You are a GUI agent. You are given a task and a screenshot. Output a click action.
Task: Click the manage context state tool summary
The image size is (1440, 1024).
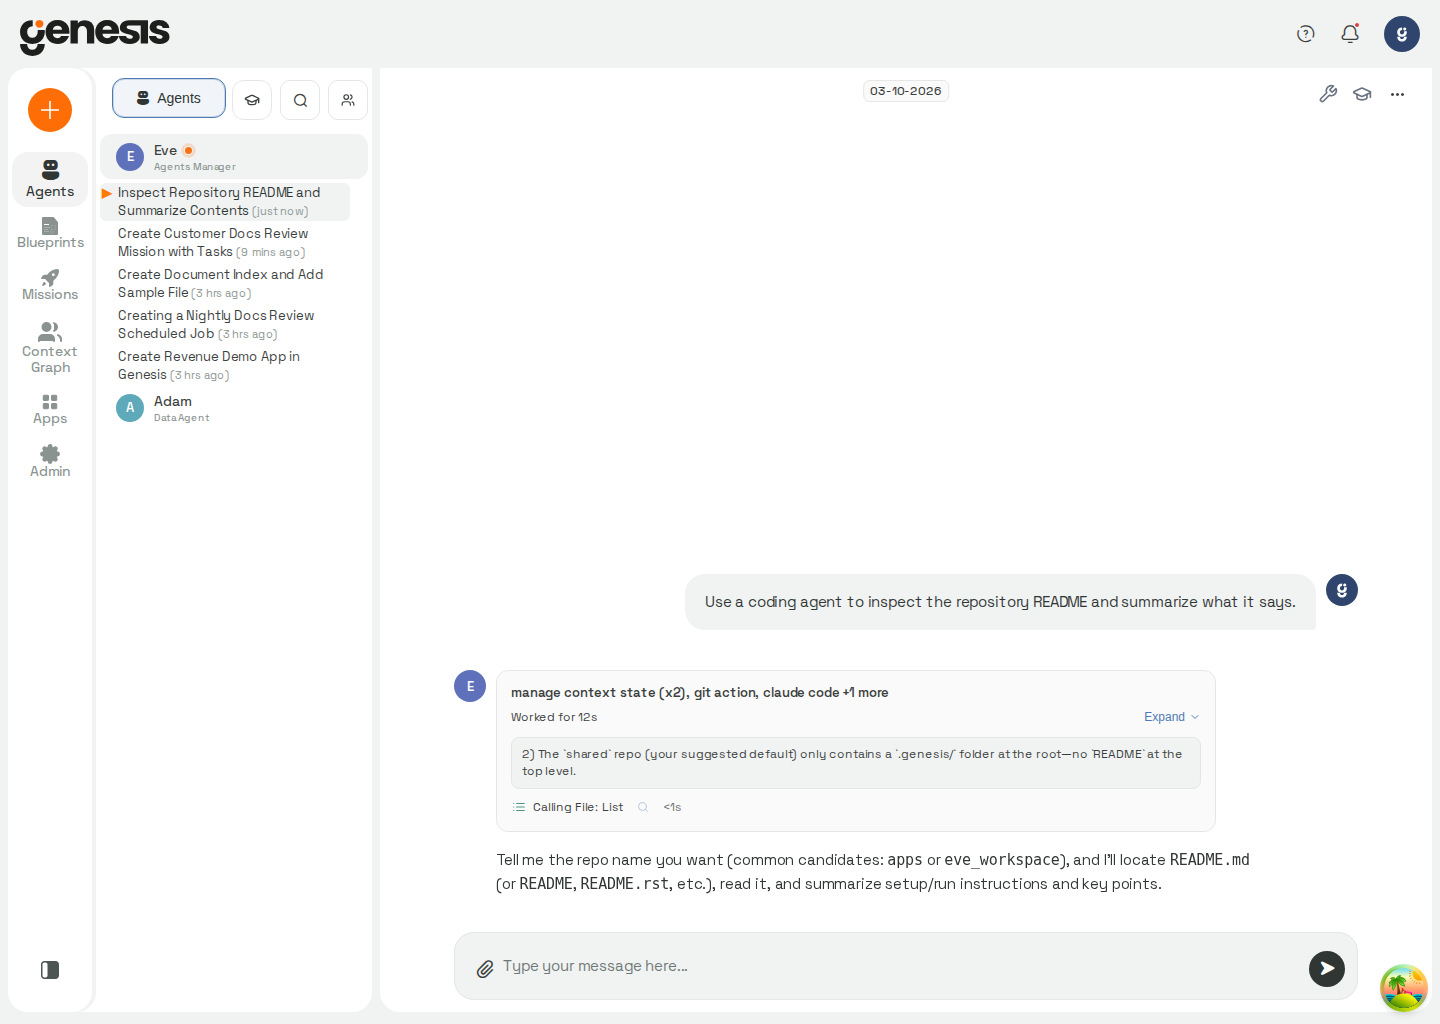click(x=699, y=692)
